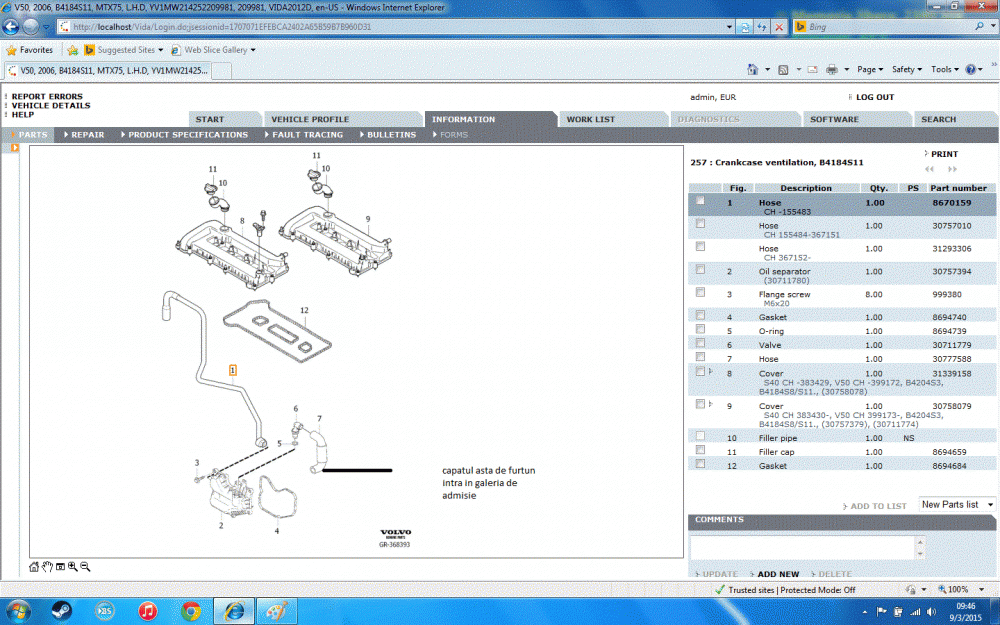The height and width of the screenshot is (625, 1000).
Task: Click the compatibility view icon in the address bar
Action: tap(744, 27)
